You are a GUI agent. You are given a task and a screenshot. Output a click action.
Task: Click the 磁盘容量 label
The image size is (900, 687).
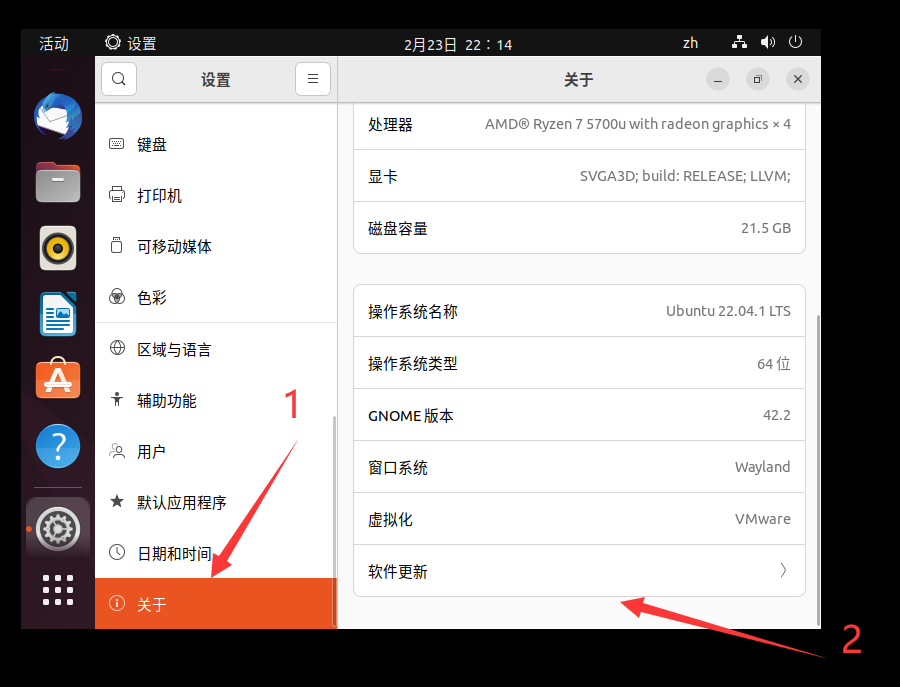[x=398, y=228]
